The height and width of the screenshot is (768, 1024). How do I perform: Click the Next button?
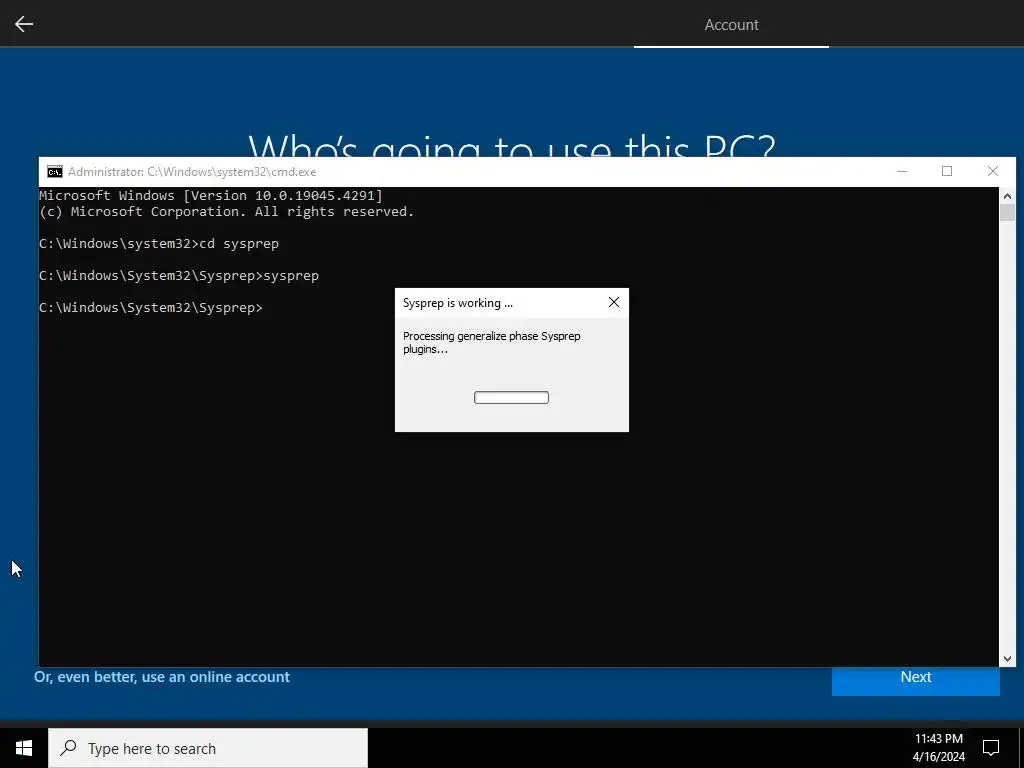916,678
